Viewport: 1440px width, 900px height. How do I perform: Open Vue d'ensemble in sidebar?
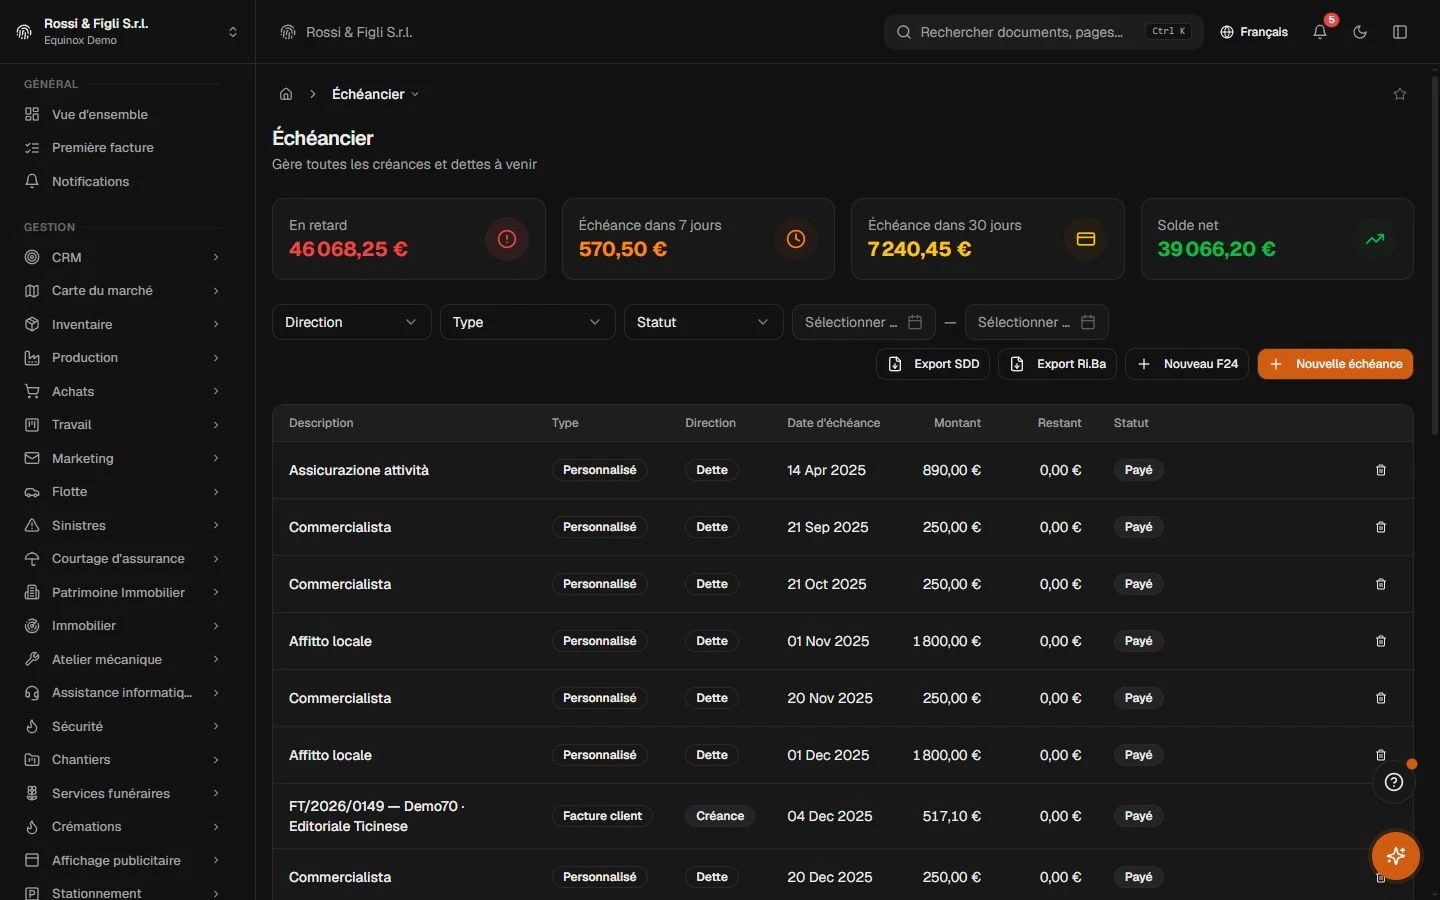[122, 114]
